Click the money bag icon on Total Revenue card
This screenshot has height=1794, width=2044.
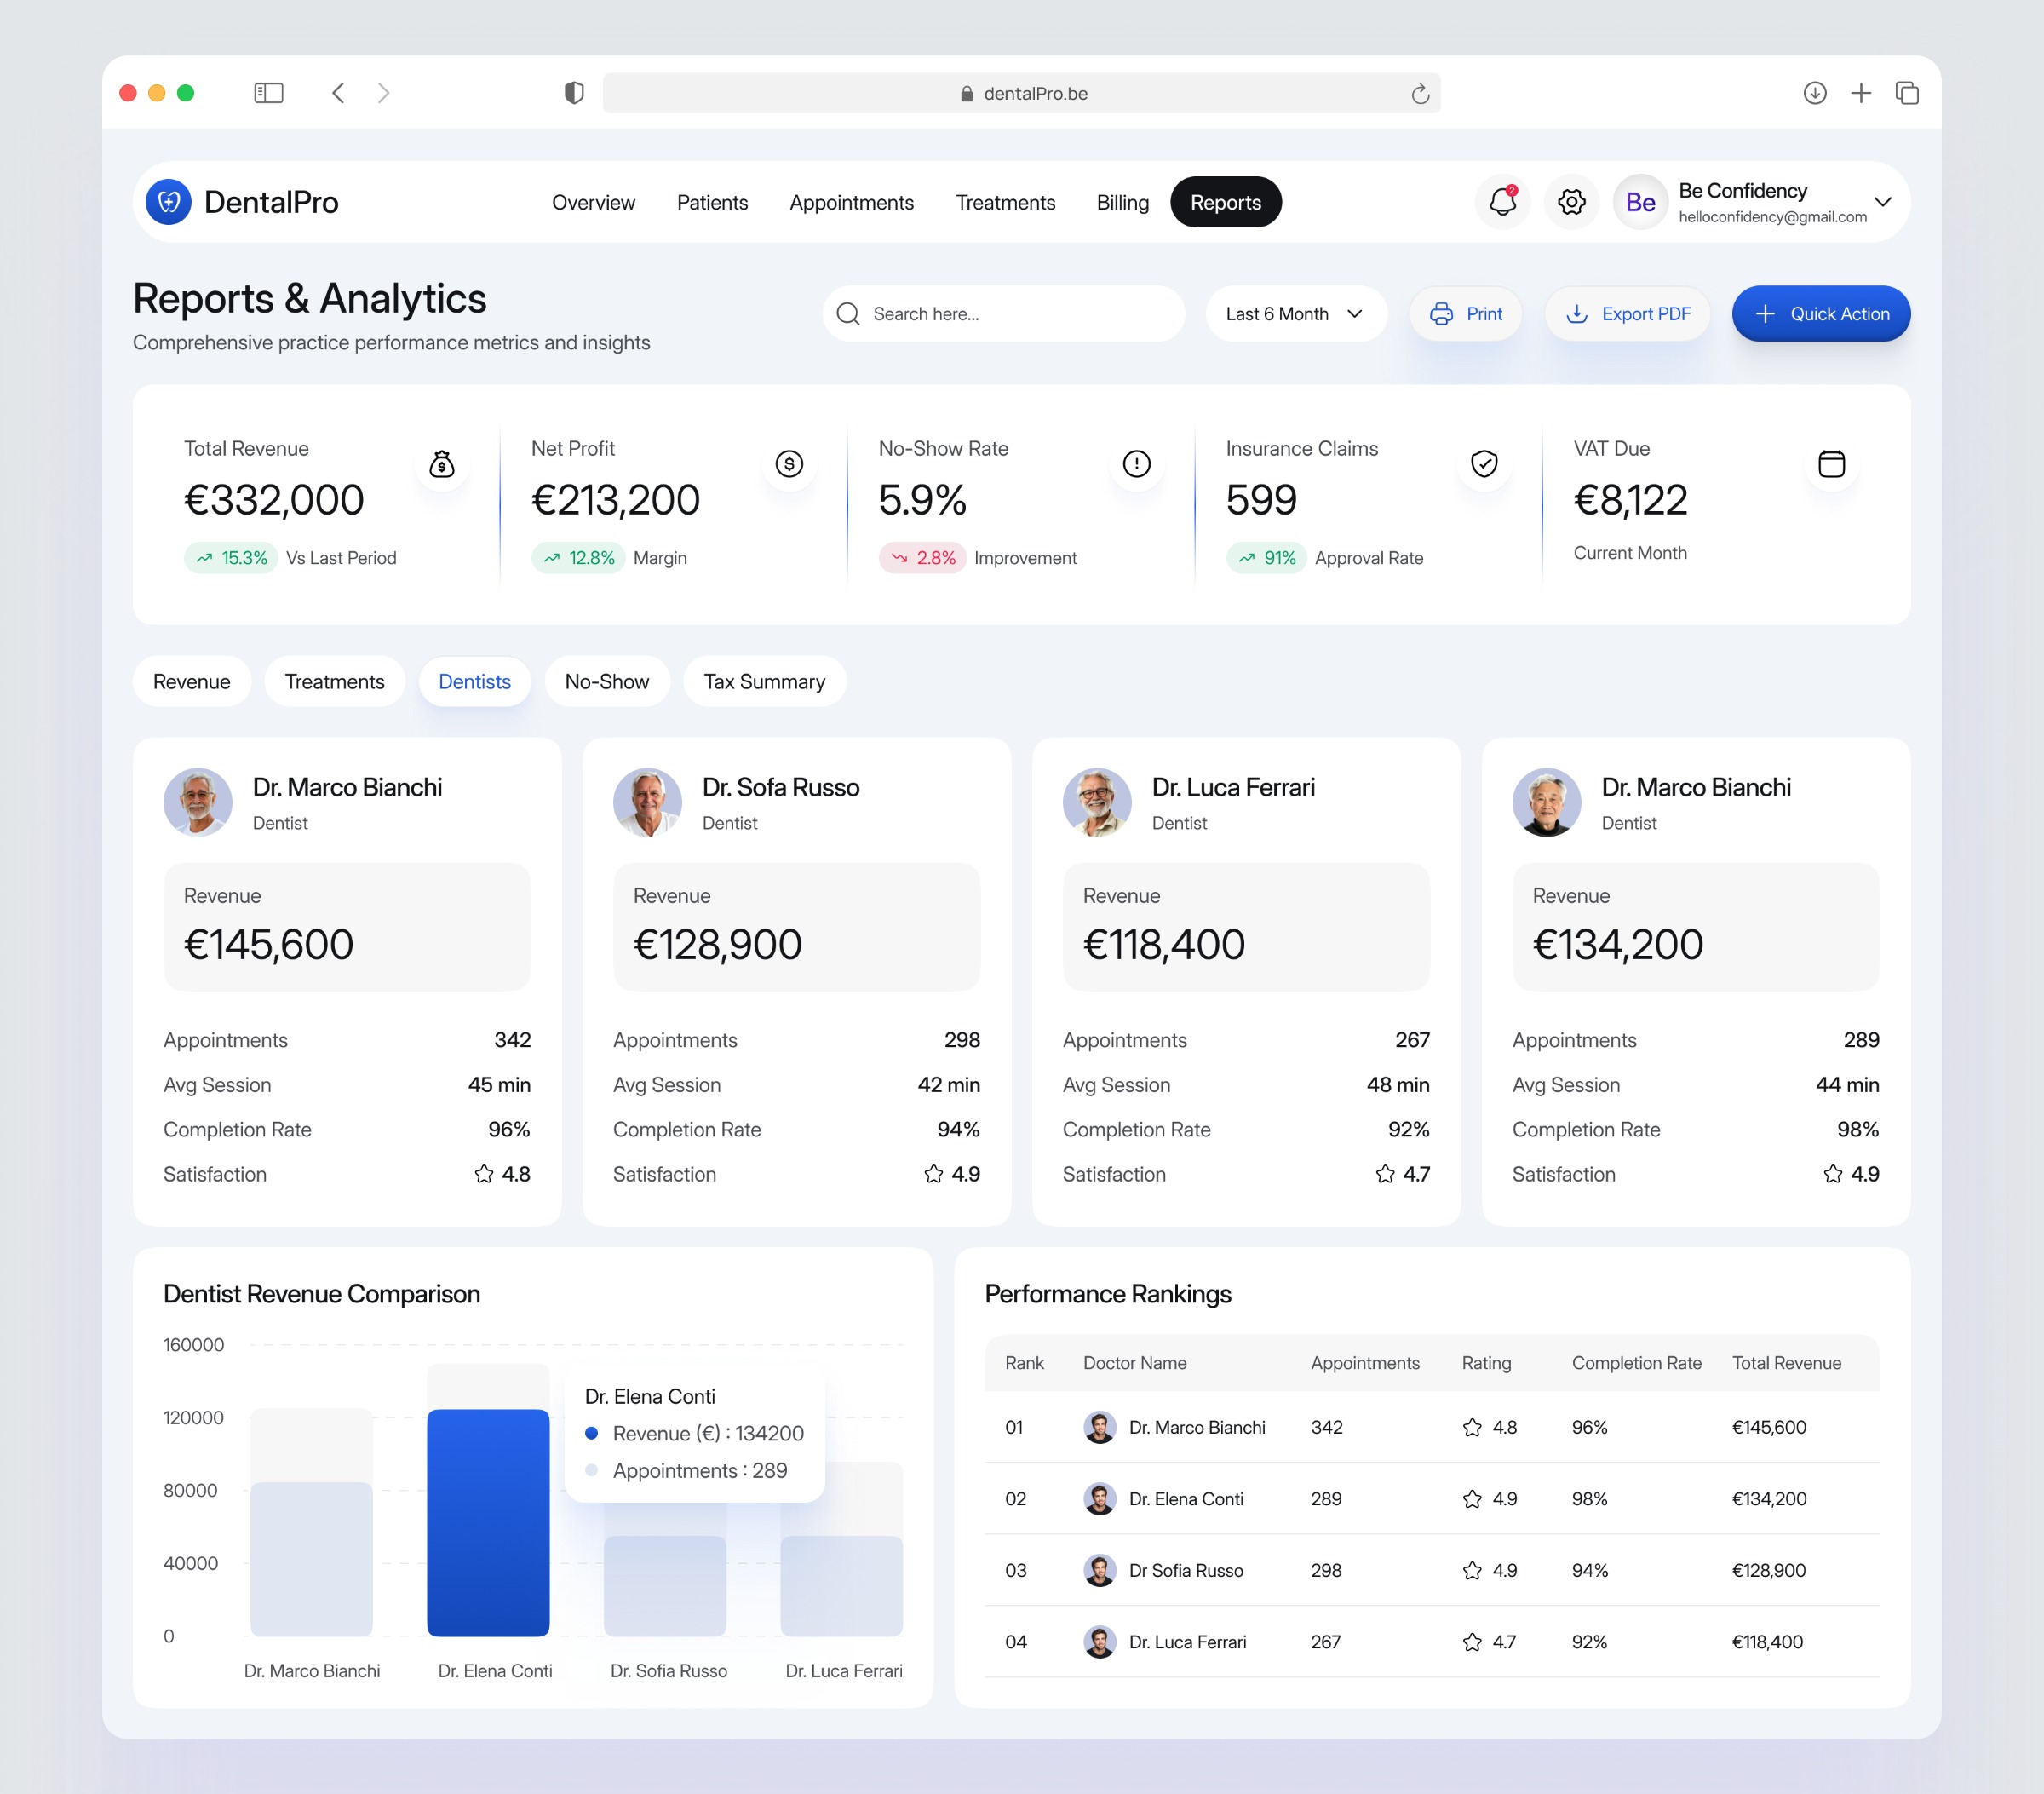coord(441,464)
